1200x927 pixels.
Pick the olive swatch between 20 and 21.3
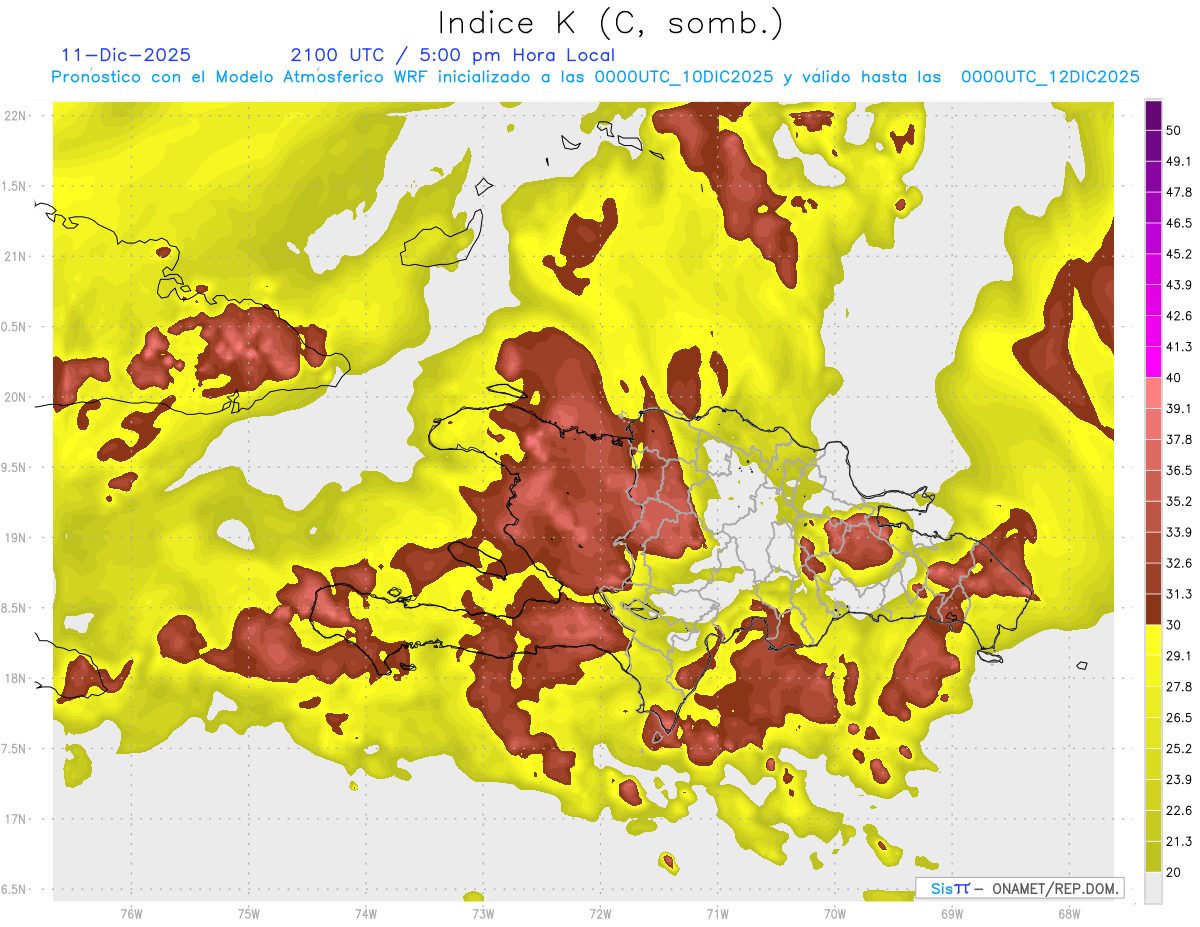coord(1153,857)
